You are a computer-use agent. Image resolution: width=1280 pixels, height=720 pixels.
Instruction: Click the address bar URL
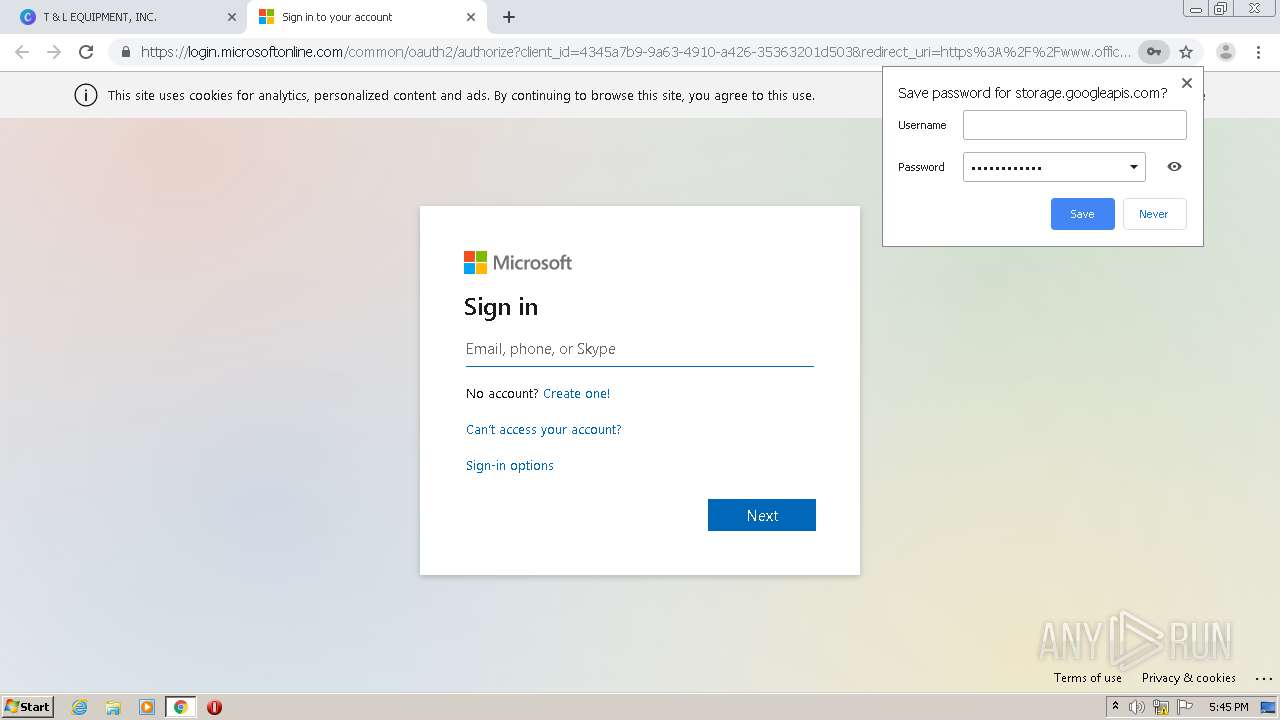[x=636, y=52]
